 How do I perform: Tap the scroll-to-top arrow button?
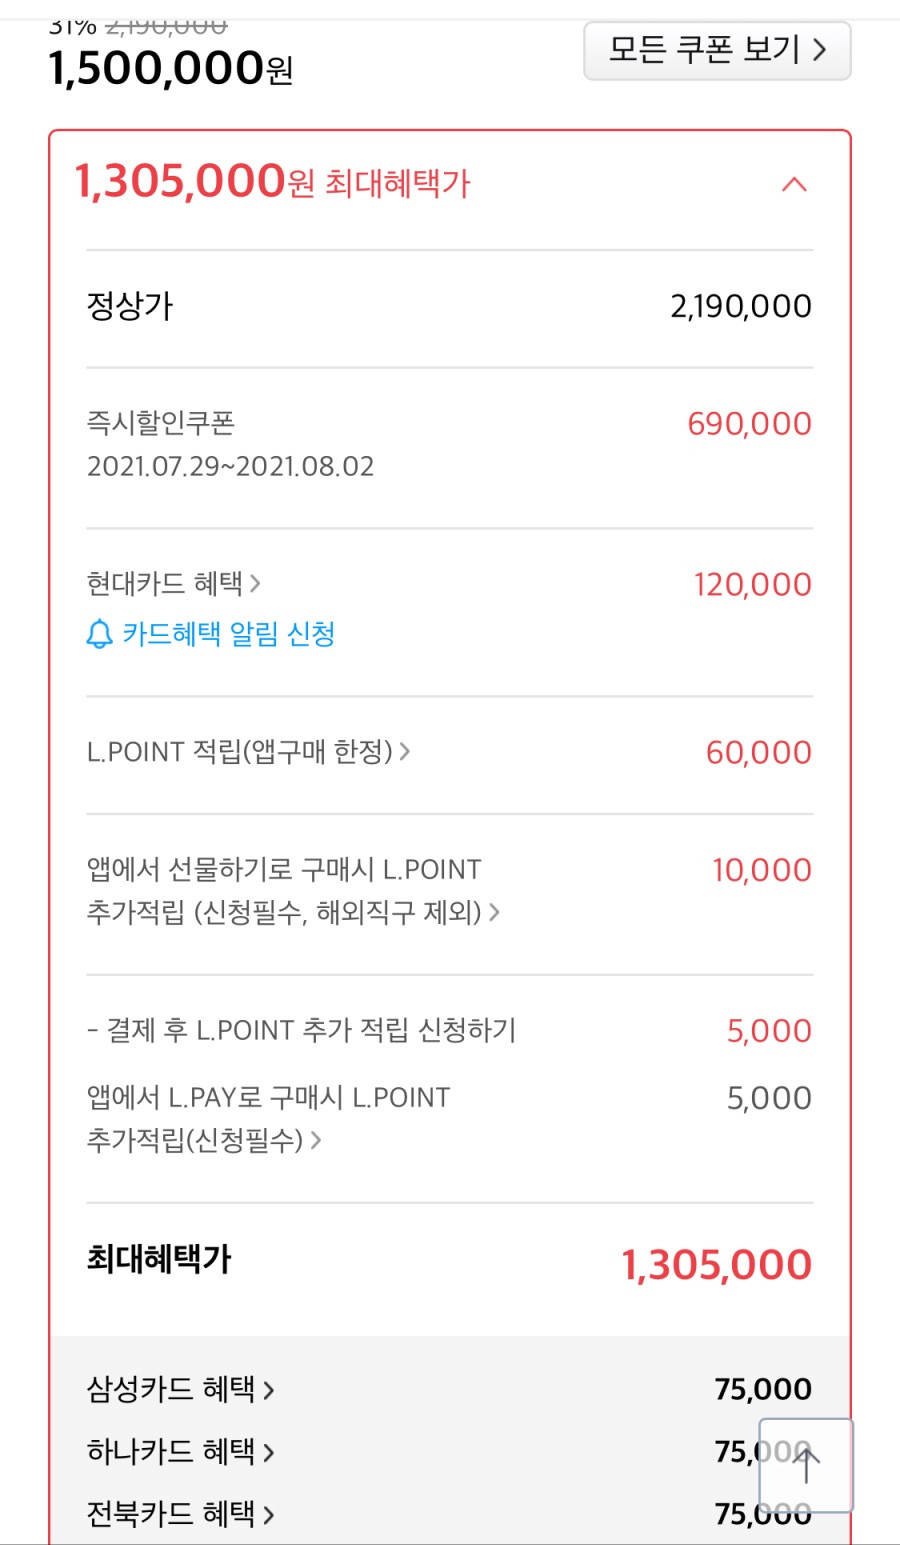point(806,1465)
